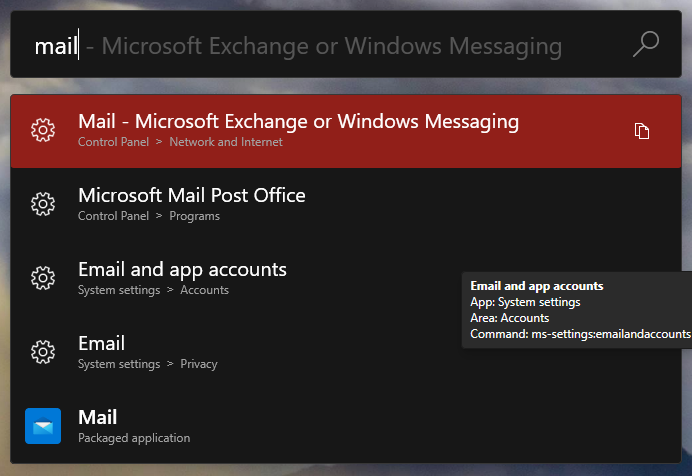This screenshot has width=692, height=476.
Task: Click 'System settings > Privacy' subtitle
Action: (148, 364)
